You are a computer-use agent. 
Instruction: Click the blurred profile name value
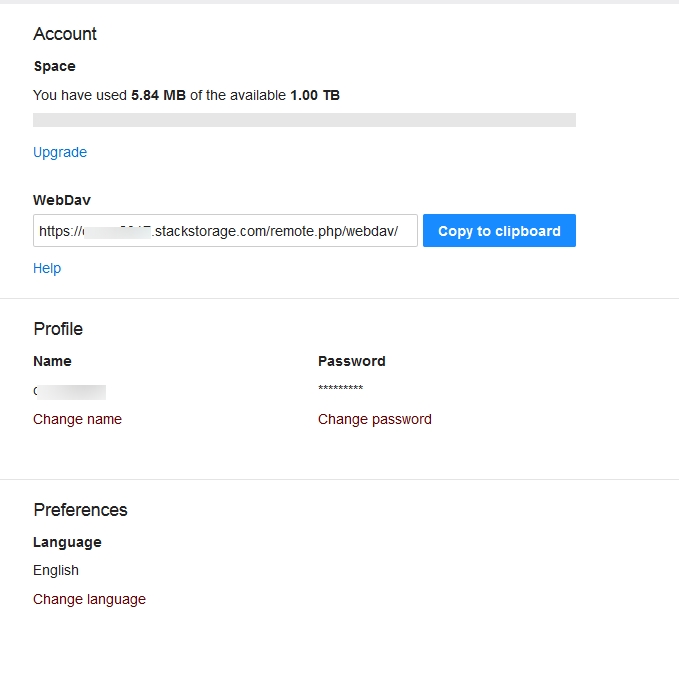[x=70, y=391]
